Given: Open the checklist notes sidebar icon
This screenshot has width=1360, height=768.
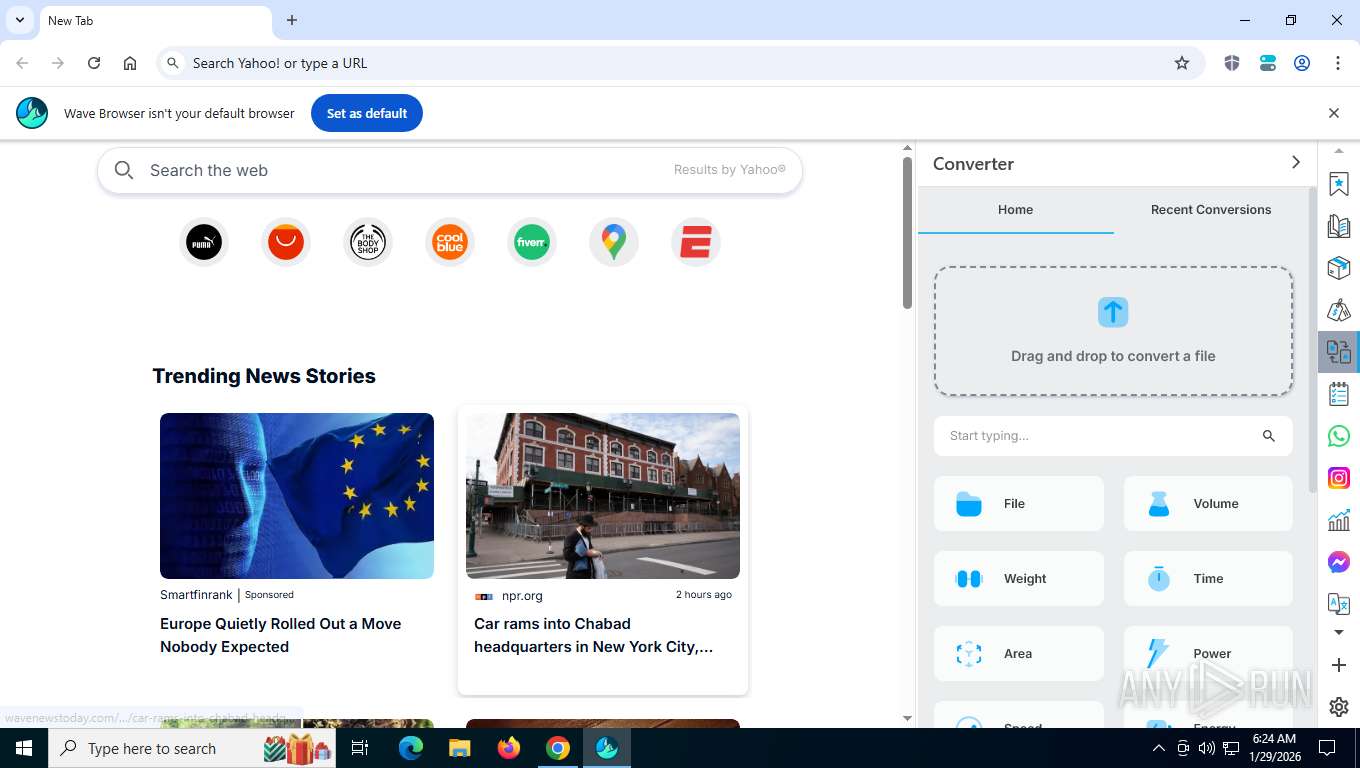Looking at the screenshot, I should click(x=1339, y=394).
